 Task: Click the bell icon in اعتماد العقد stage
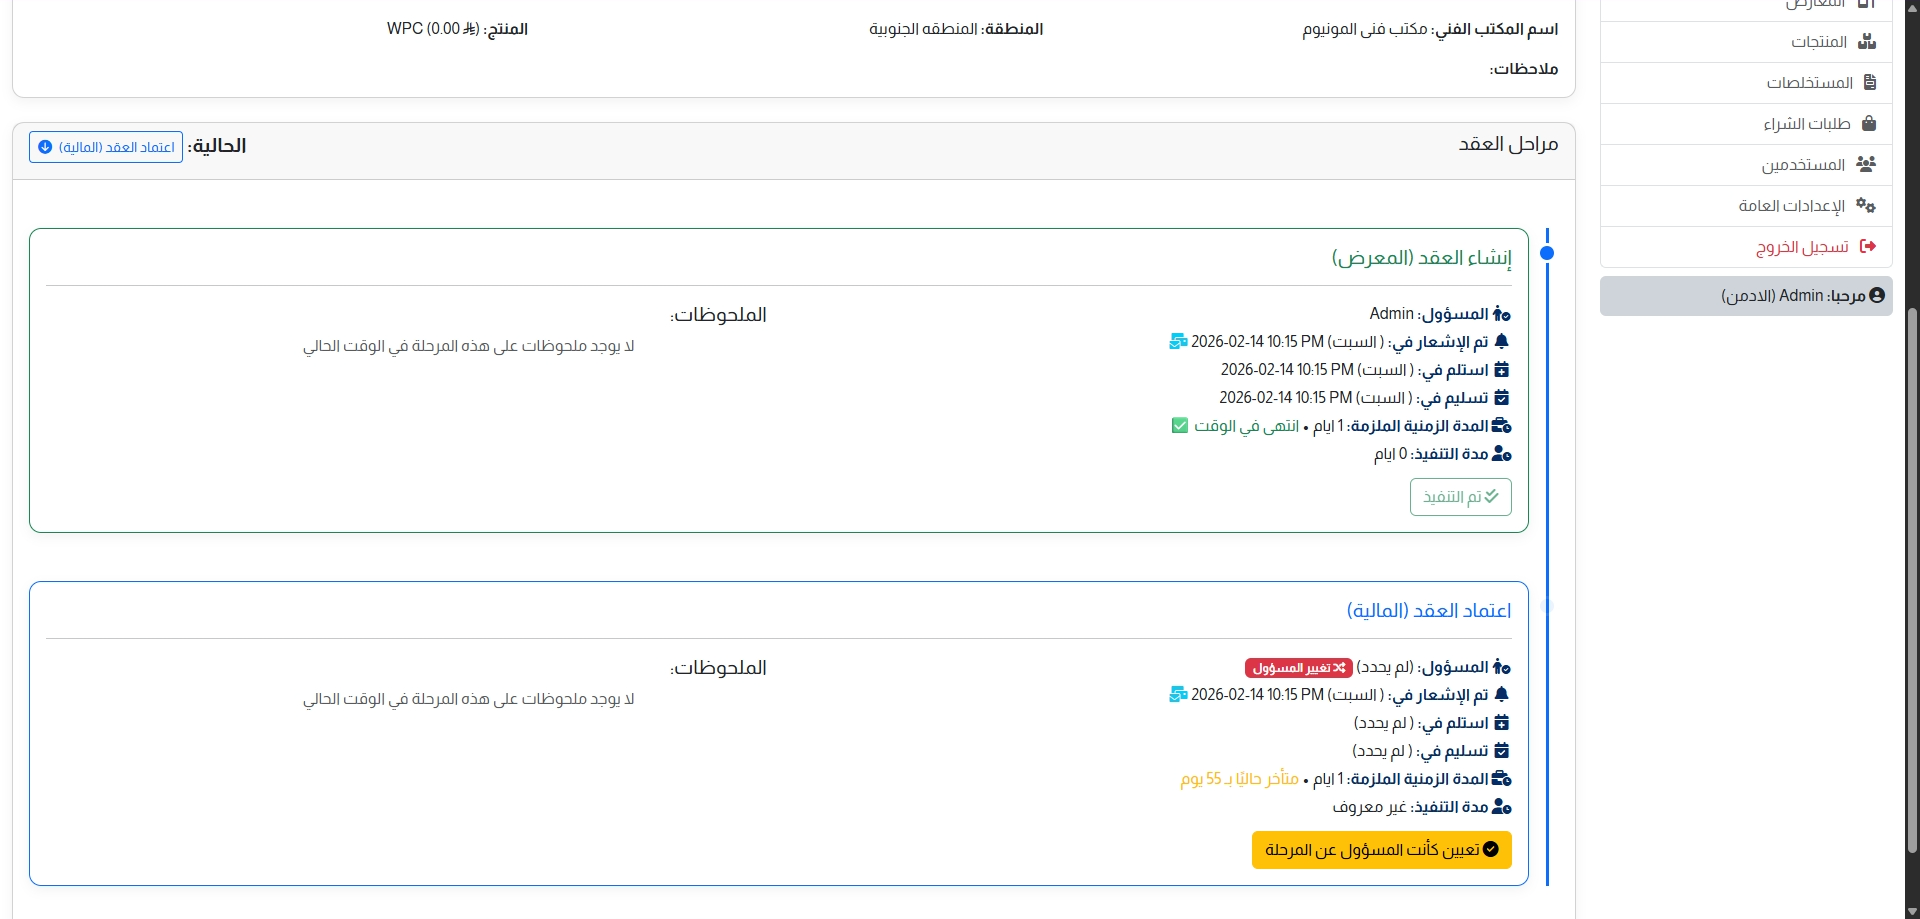[1501, 694]
